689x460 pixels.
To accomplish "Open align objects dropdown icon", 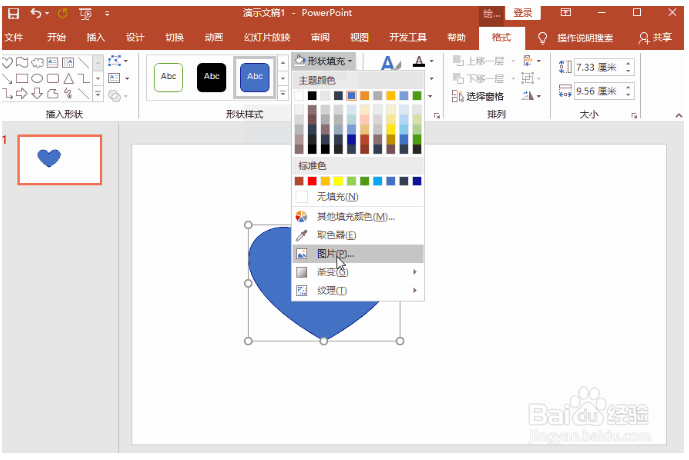I will coord(532,61).
